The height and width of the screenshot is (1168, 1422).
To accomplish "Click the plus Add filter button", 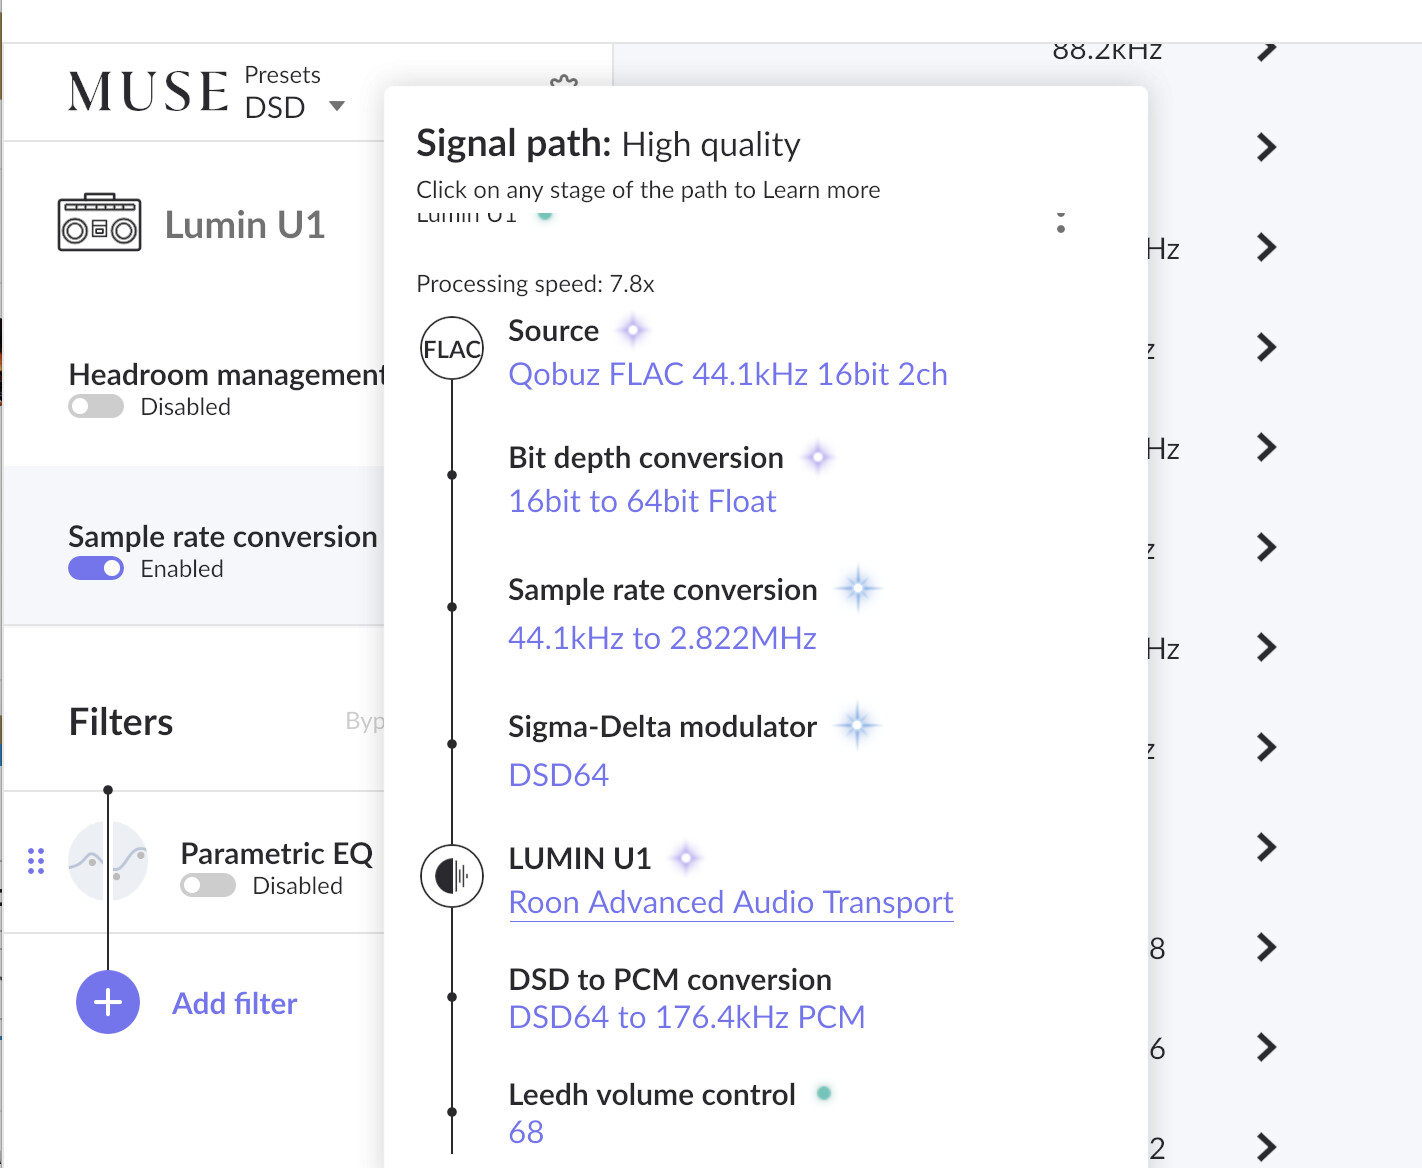I will pyautogui.click(x=108, y=1002).
